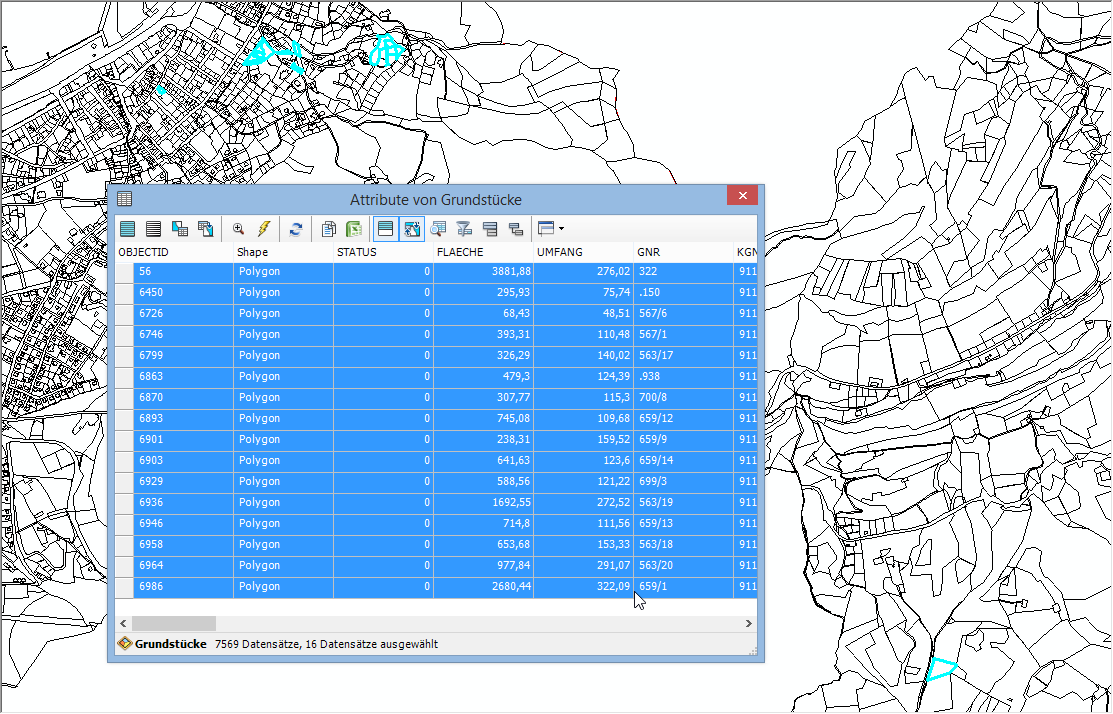Image resolution: width=1113 pixels, height=714 pixels.
Task: Toggle the show selected records only button
Action: pyautogui.click(x=385, y=229)
